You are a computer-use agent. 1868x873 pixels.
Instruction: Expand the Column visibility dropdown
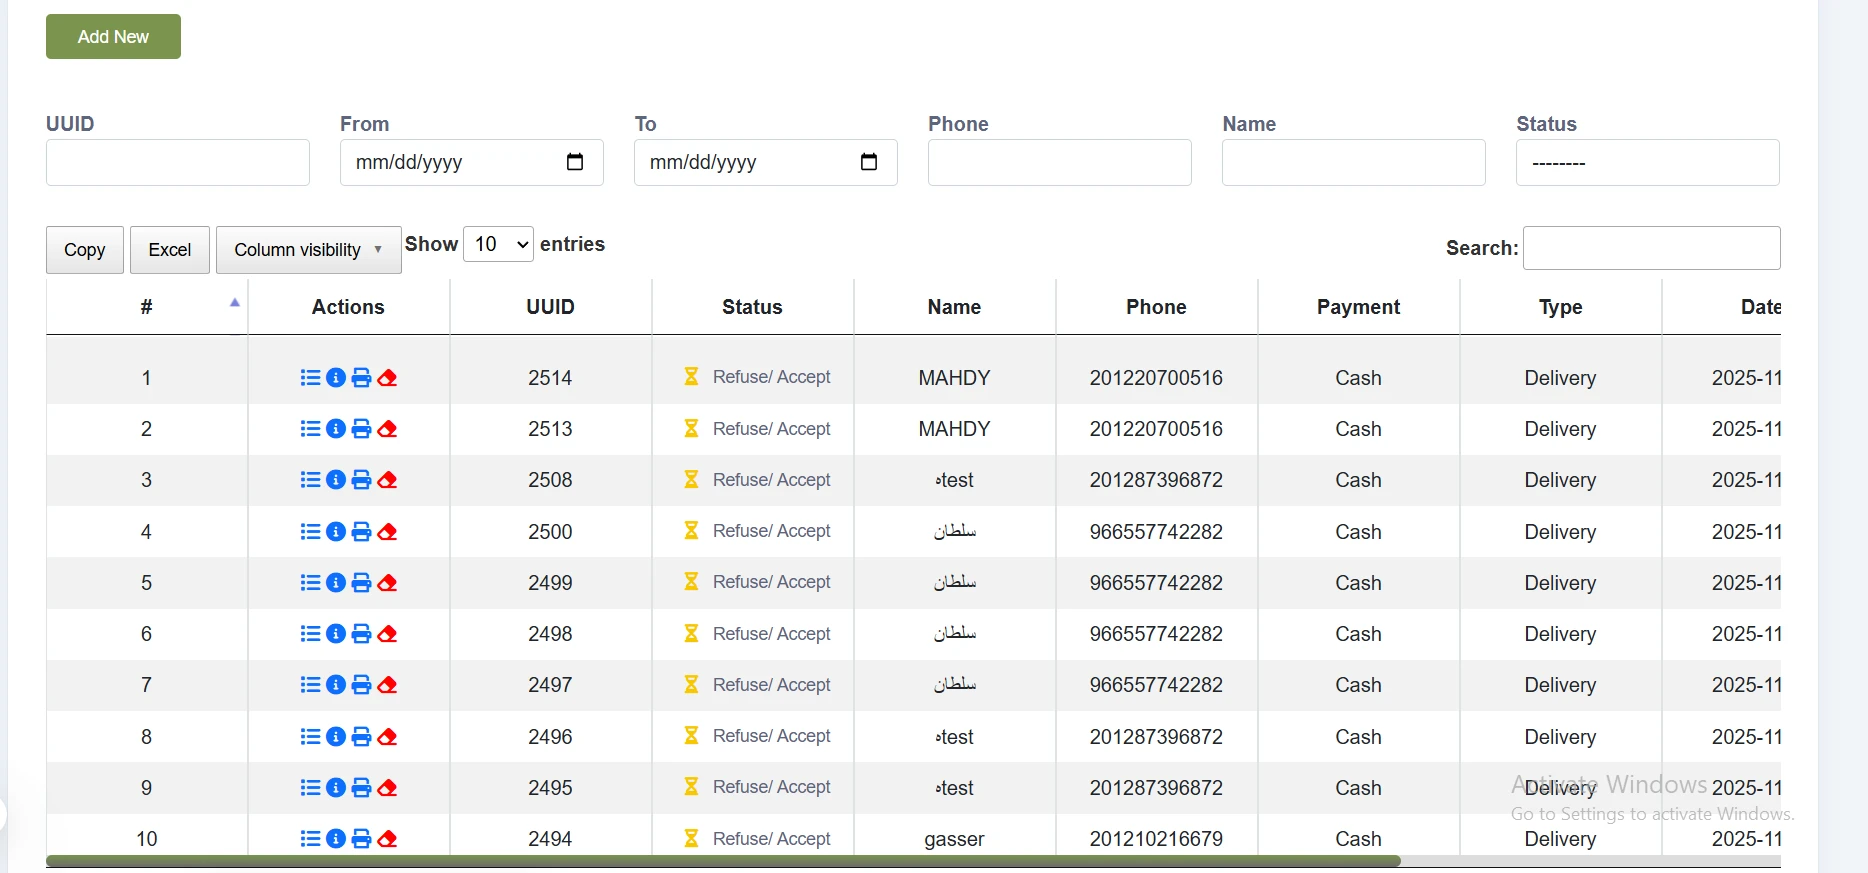click(308, 250)
